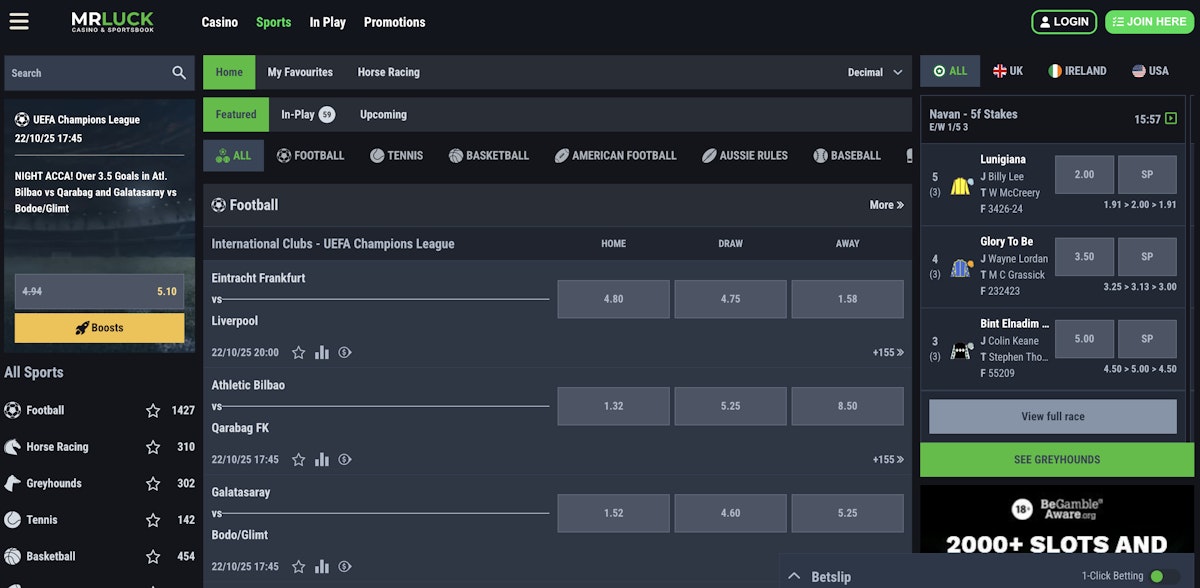This screenshot has height=588, width=1200.
Task: Open the hamburger menu icon
Action: point(18,21)
